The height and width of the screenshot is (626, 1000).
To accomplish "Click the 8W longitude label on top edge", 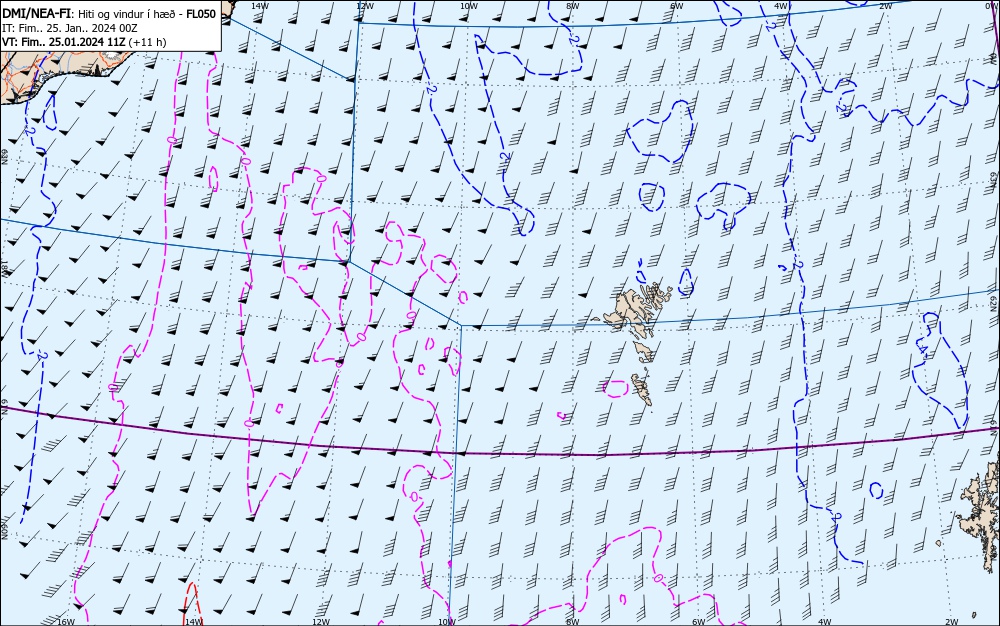I will [x=573, y=5].
